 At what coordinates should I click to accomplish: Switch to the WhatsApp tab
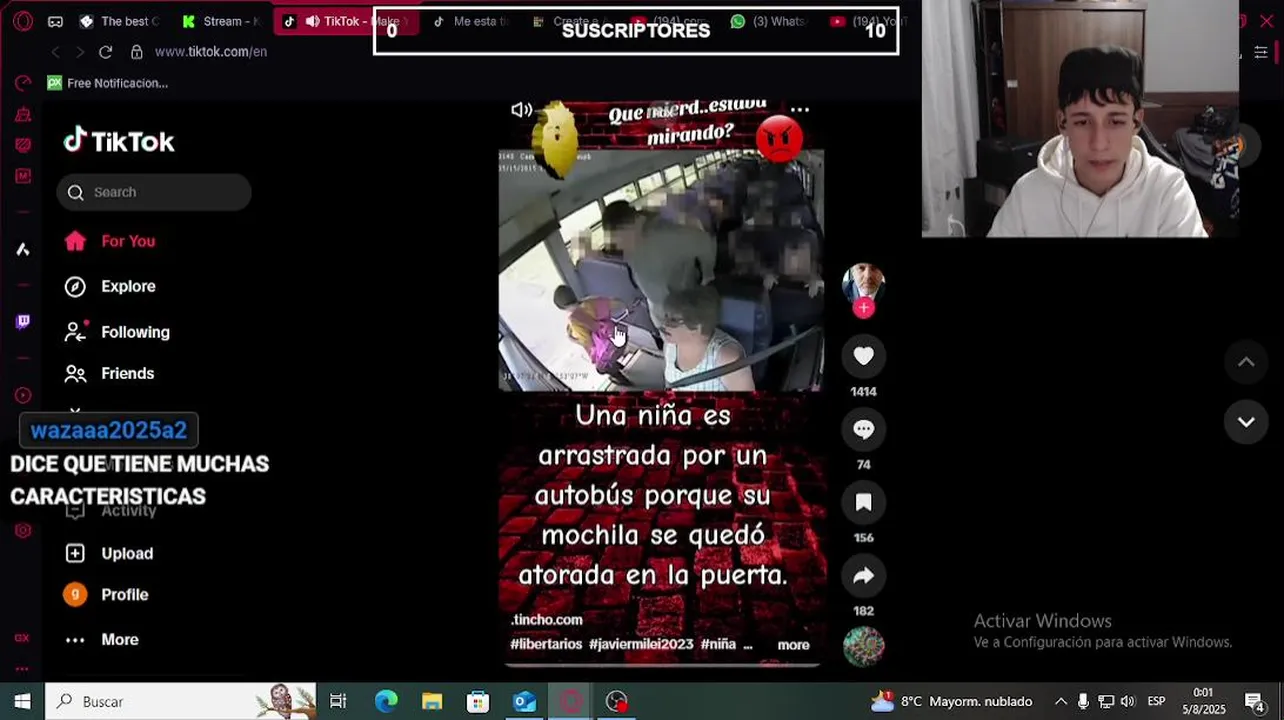(x=768, y=21)
